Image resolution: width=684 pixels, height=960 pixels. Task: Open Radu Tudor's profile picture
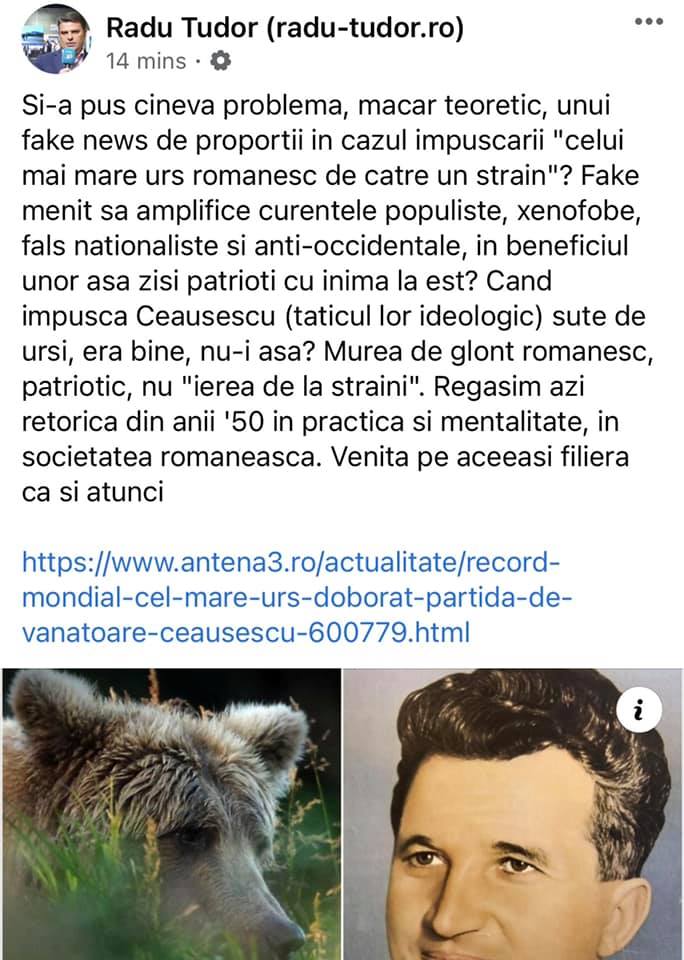coord(57,40)
